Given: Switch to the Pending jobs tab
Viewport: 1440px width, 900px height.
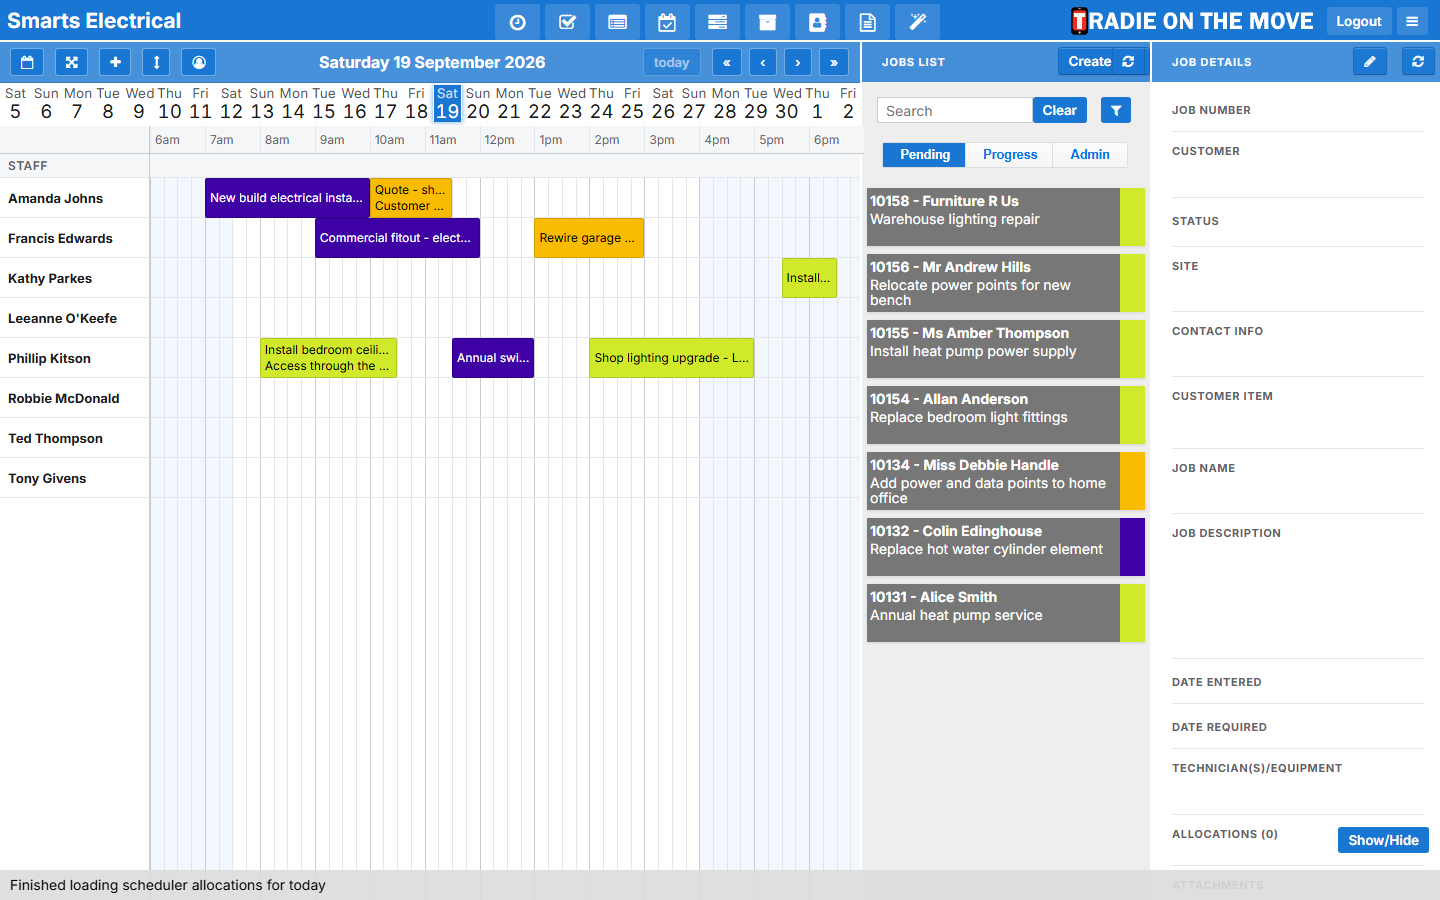Looking at the screenshot, I should tap(925, 155).
